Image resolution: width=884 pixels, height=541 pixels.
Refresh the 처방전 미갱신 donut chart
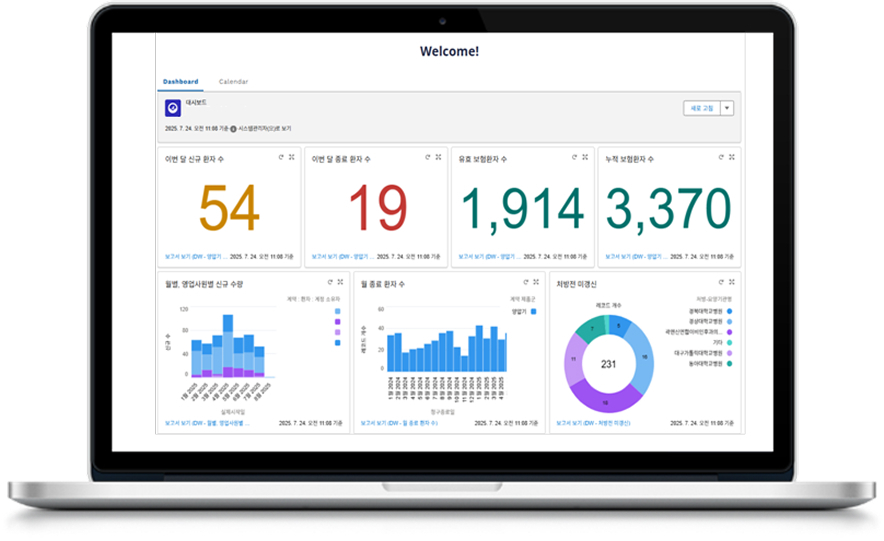pyautogui.click(x=720, y=283)
